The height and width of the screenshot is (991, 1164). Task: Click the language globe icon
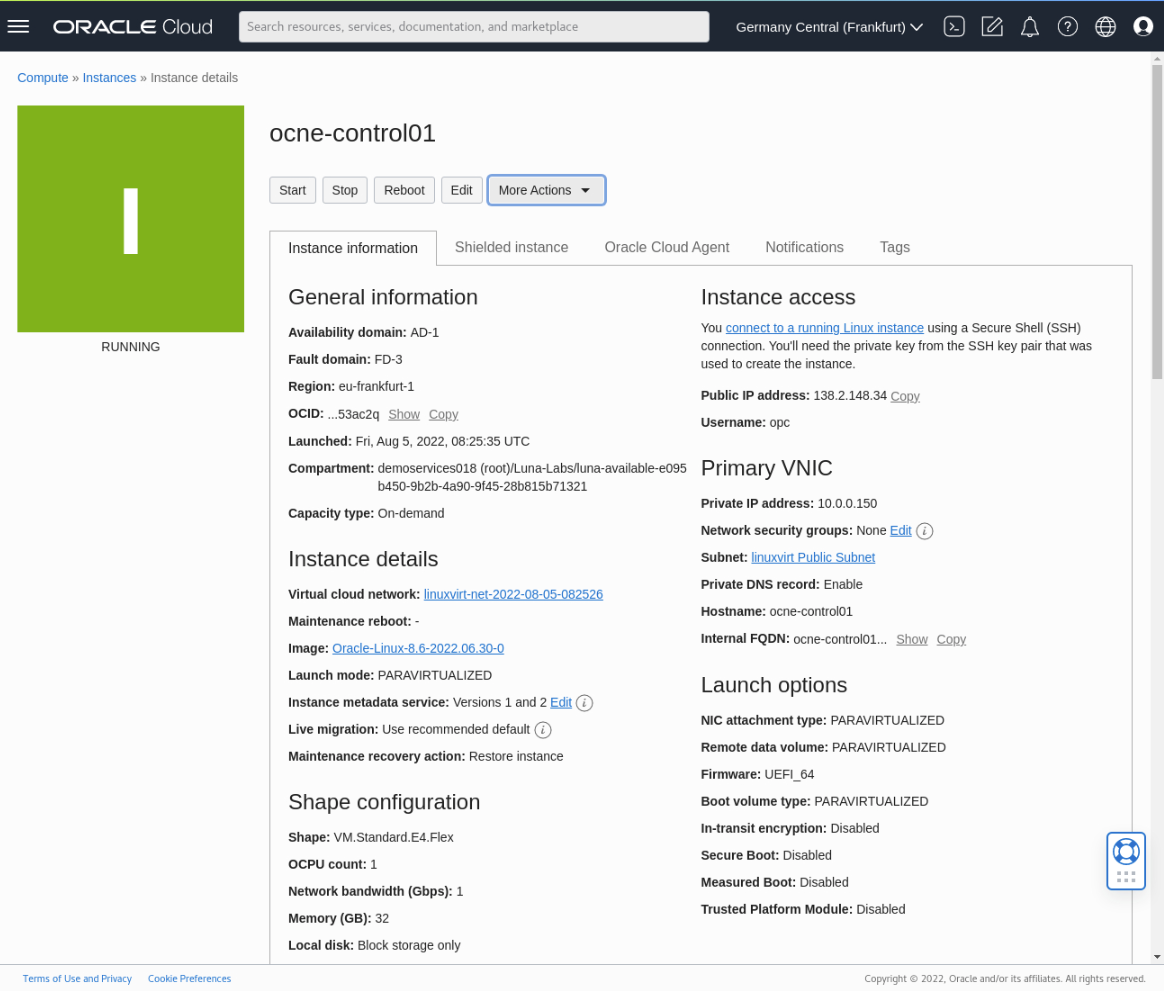[x=1105, y=26]
